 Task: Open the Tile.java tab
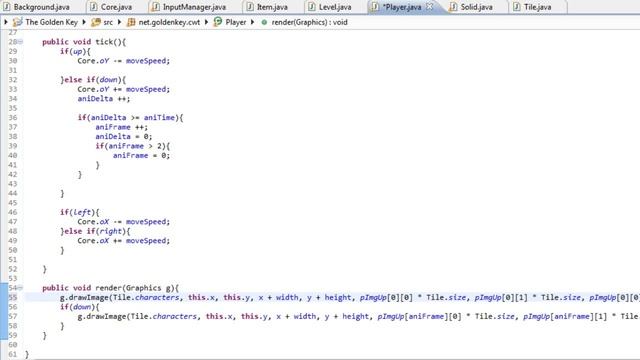[x=538, y=7]
